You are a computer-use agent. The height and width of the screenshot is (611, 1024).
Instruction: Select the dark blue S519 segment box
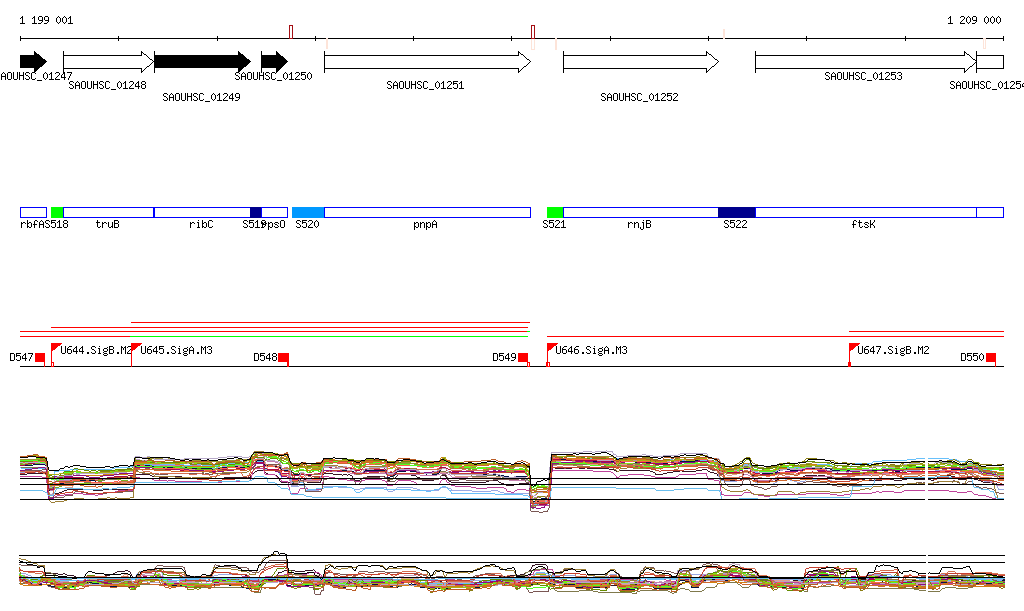tap(256, 212)
